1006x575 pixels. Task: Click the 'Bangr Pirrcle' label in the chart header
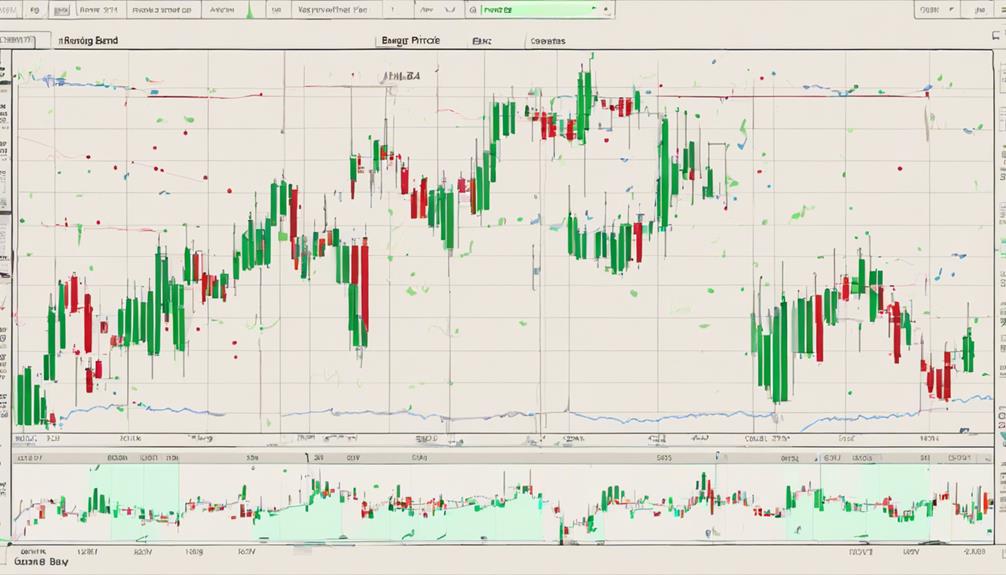click(x=411, y=40)
